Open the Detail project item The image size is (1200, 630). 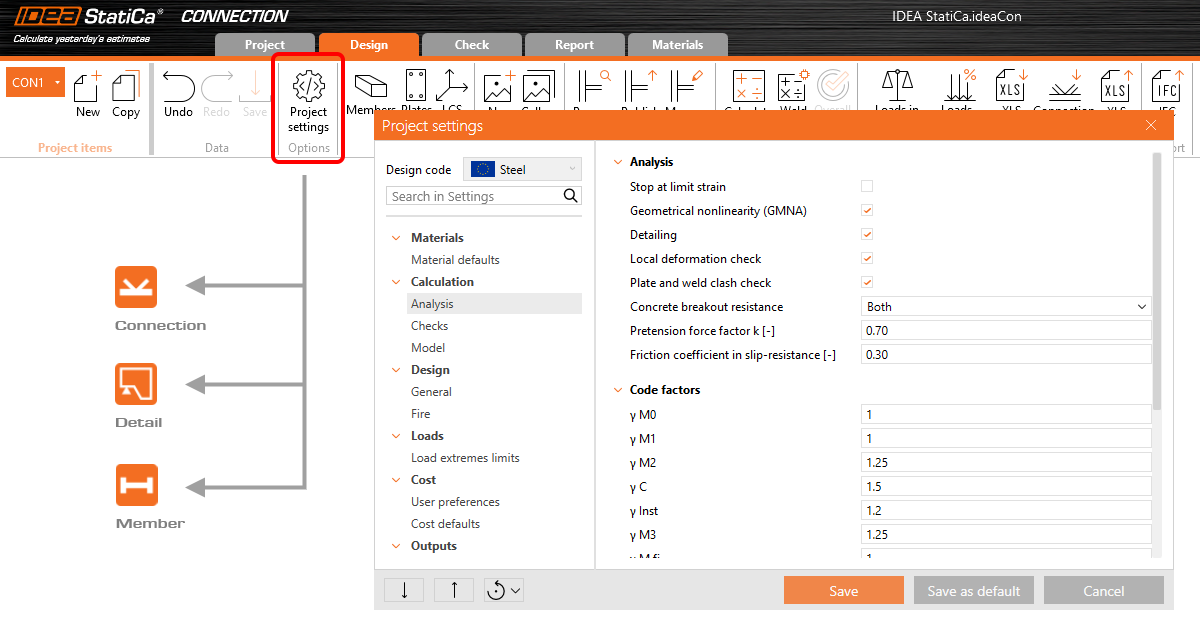click(137, 384)
